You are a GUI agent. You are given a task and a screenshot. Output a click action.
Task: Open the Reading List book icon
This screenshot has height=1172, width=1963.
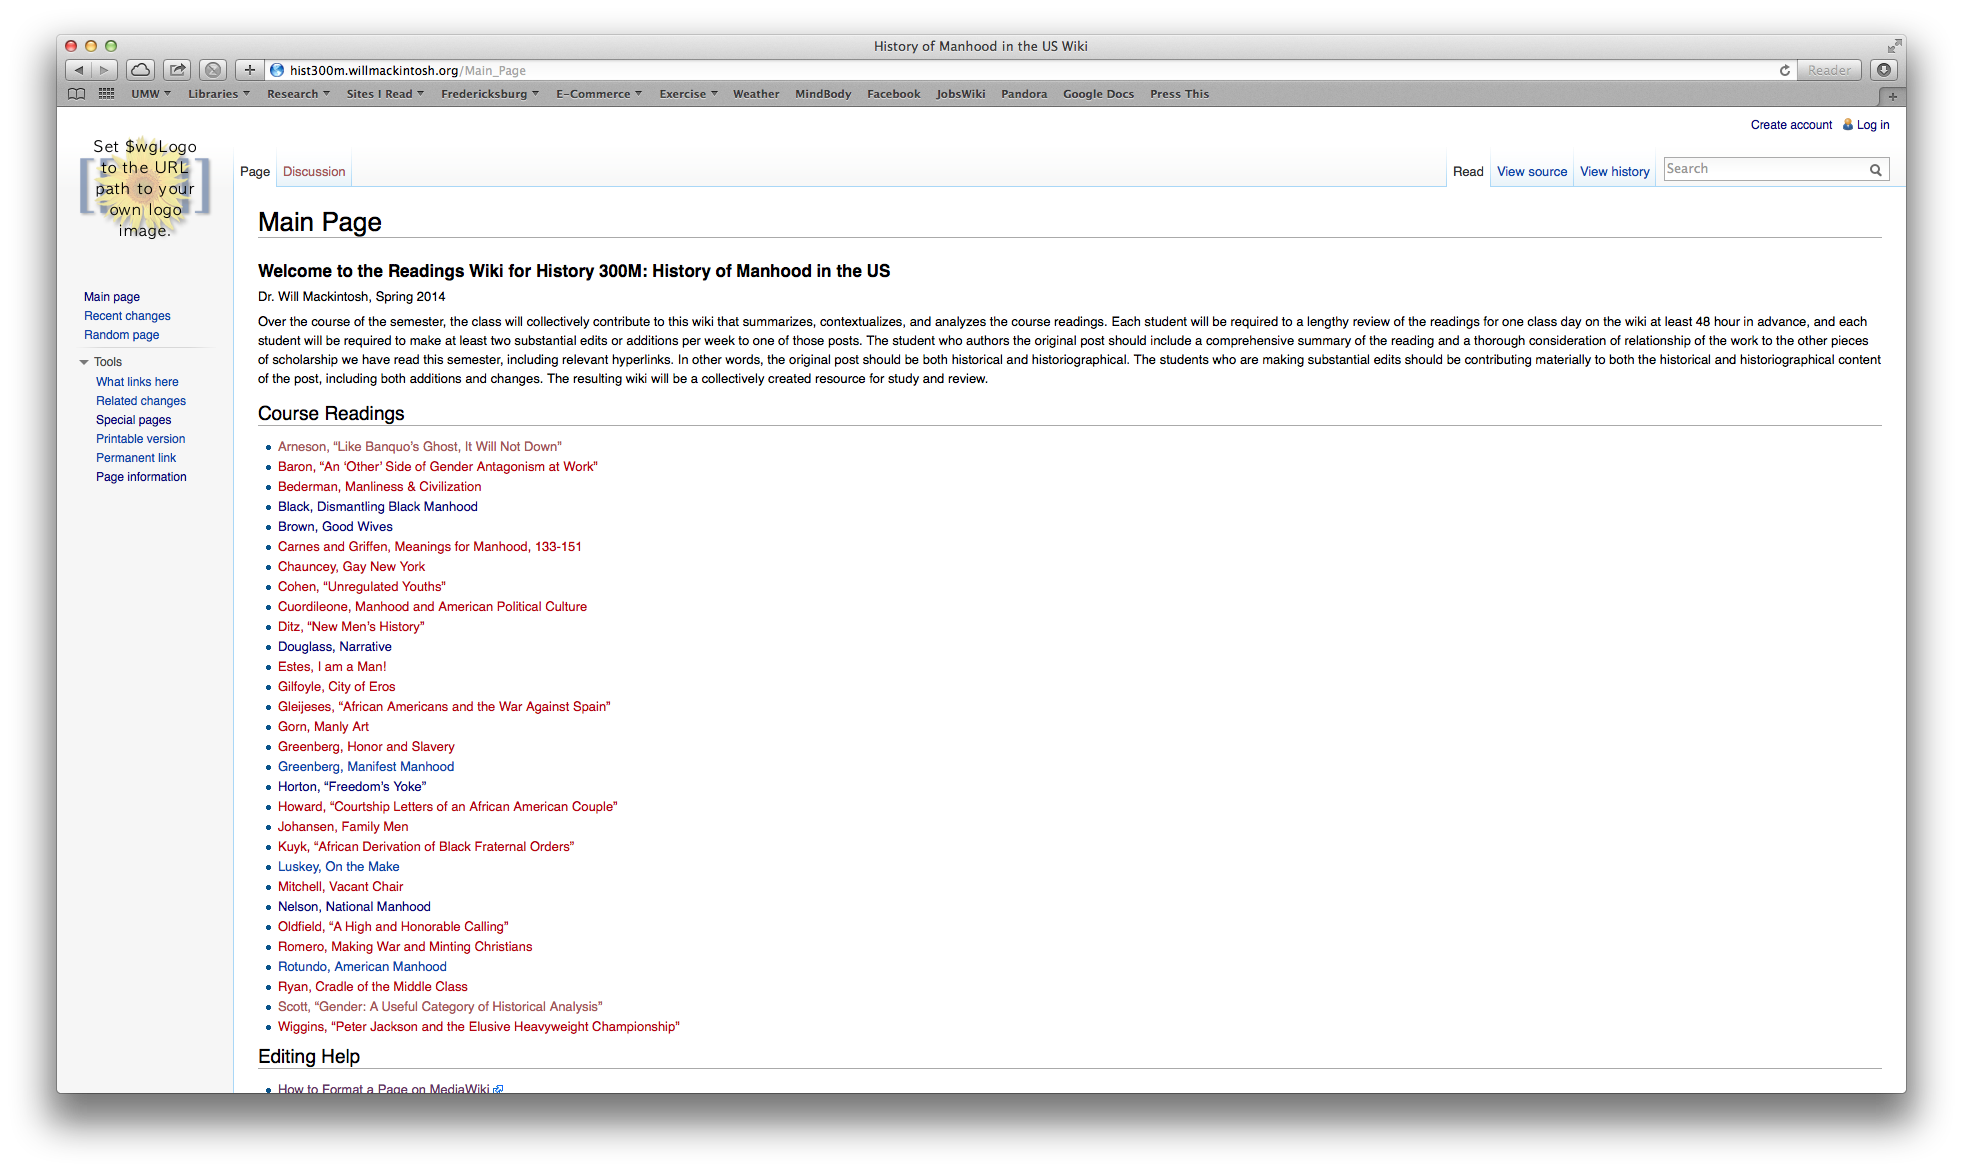(77, 94)
